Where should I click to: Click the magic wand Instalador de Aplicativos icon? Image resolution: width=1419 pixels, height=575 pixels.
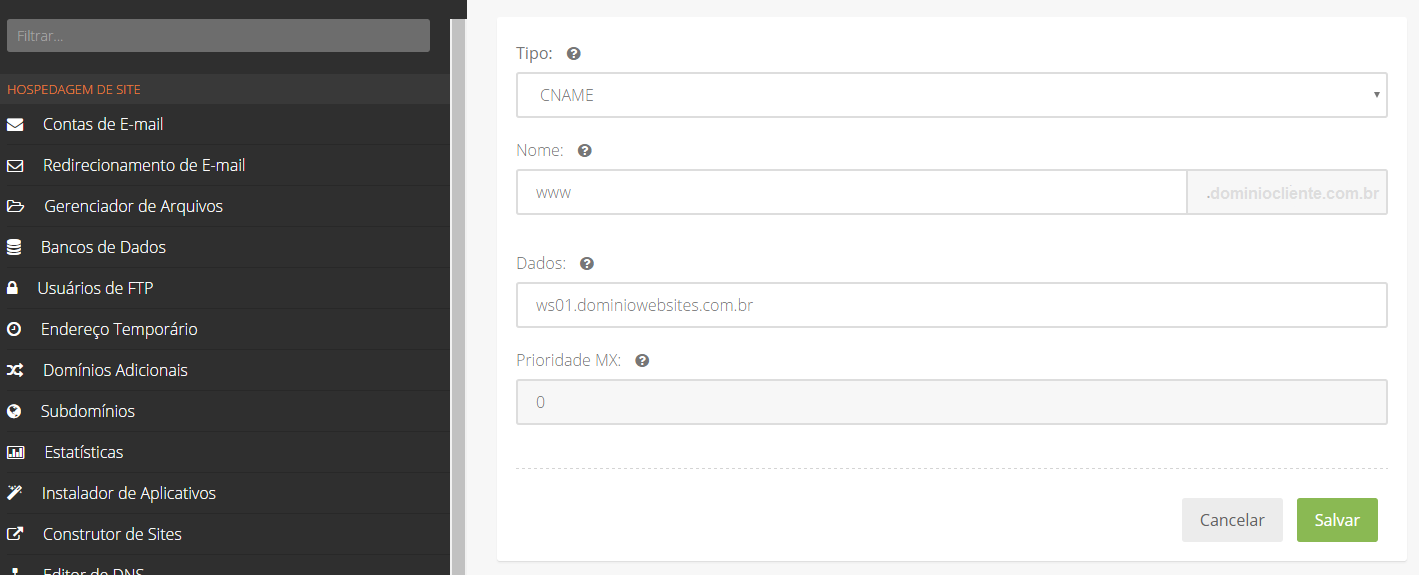(14, 493)
